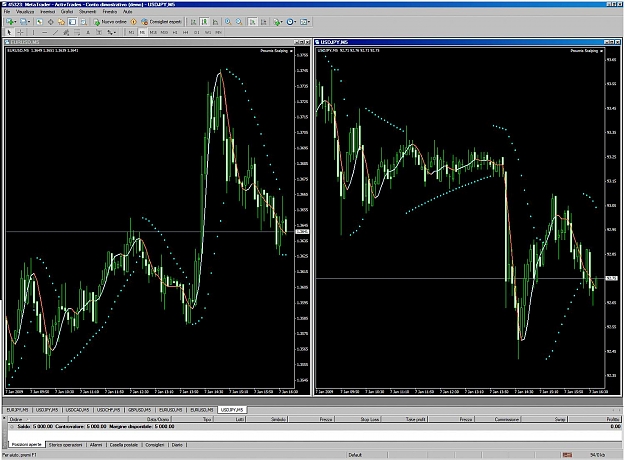
Task: Select the text label tool
Action: tap(98, 32)
